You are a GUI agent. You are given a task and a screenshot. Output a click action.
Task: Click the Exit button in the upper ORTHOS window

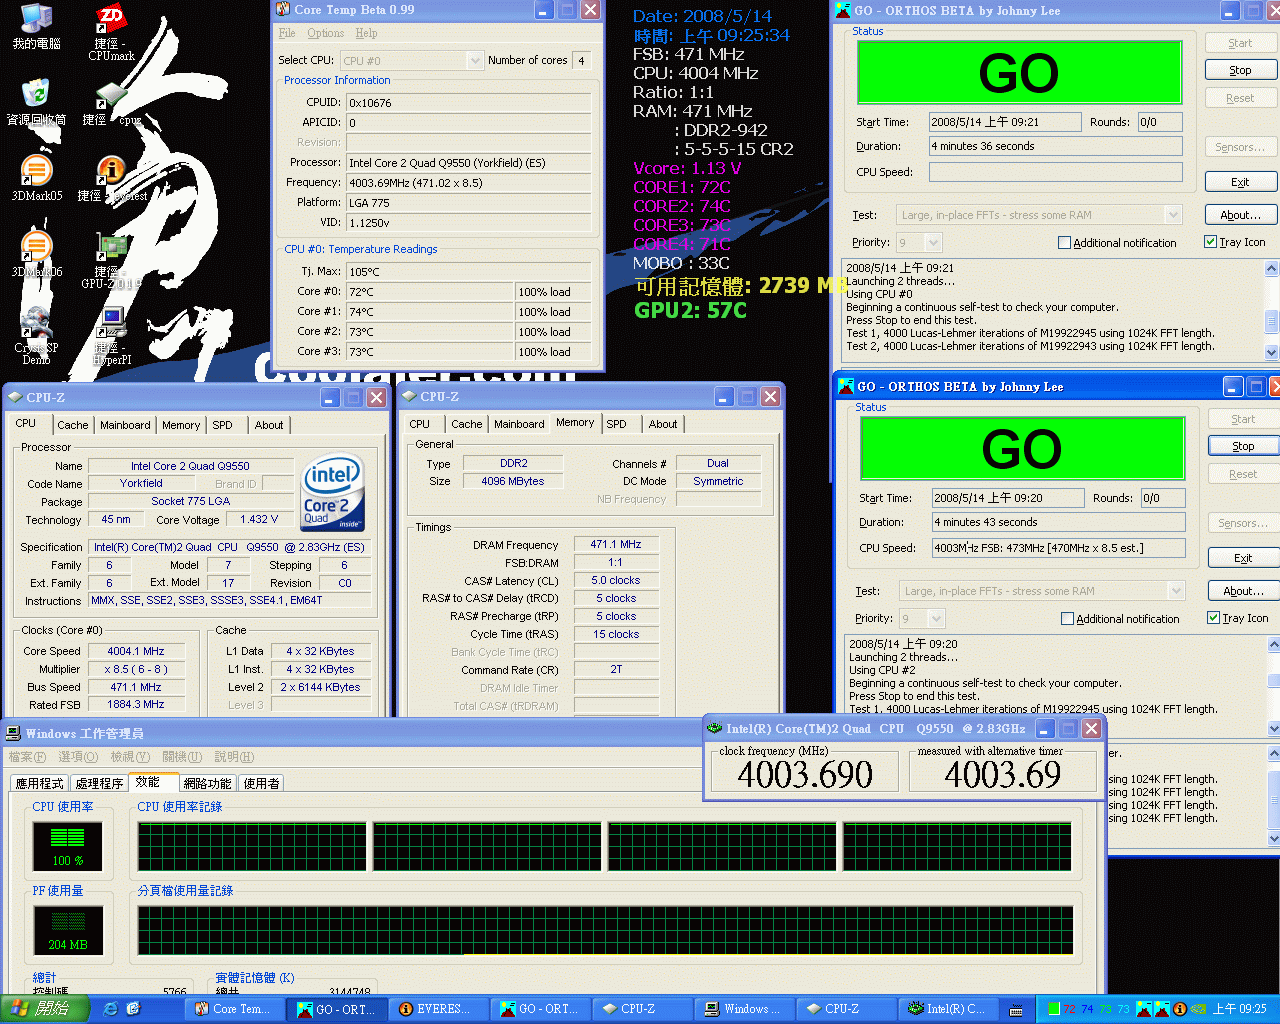pyautogui.click(x=1240, y=182)
